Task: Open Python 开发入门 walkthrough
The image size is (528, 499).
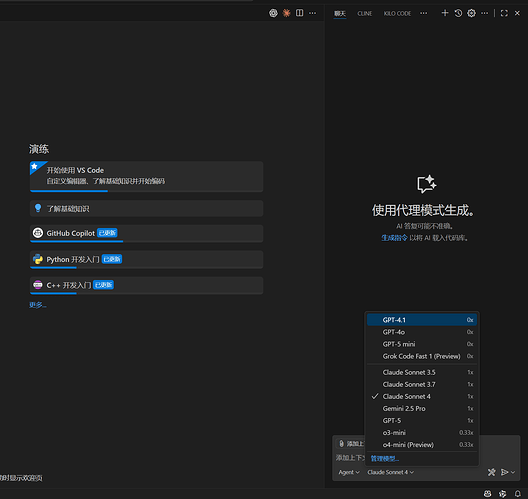Action: pos(146,259)
